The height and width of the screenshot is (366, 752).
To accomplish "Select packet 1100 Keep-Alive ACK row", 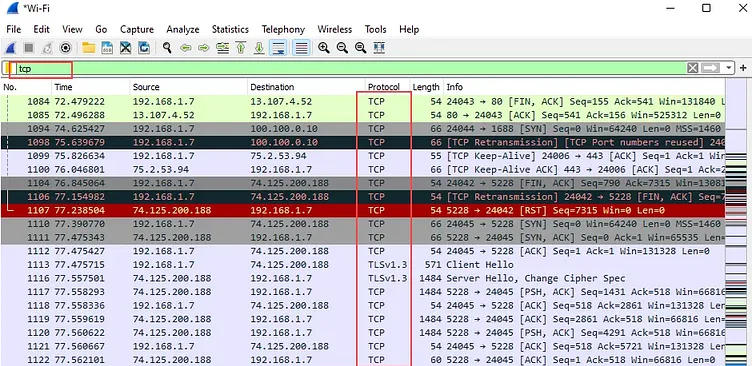I will click(x=363, y=169).
